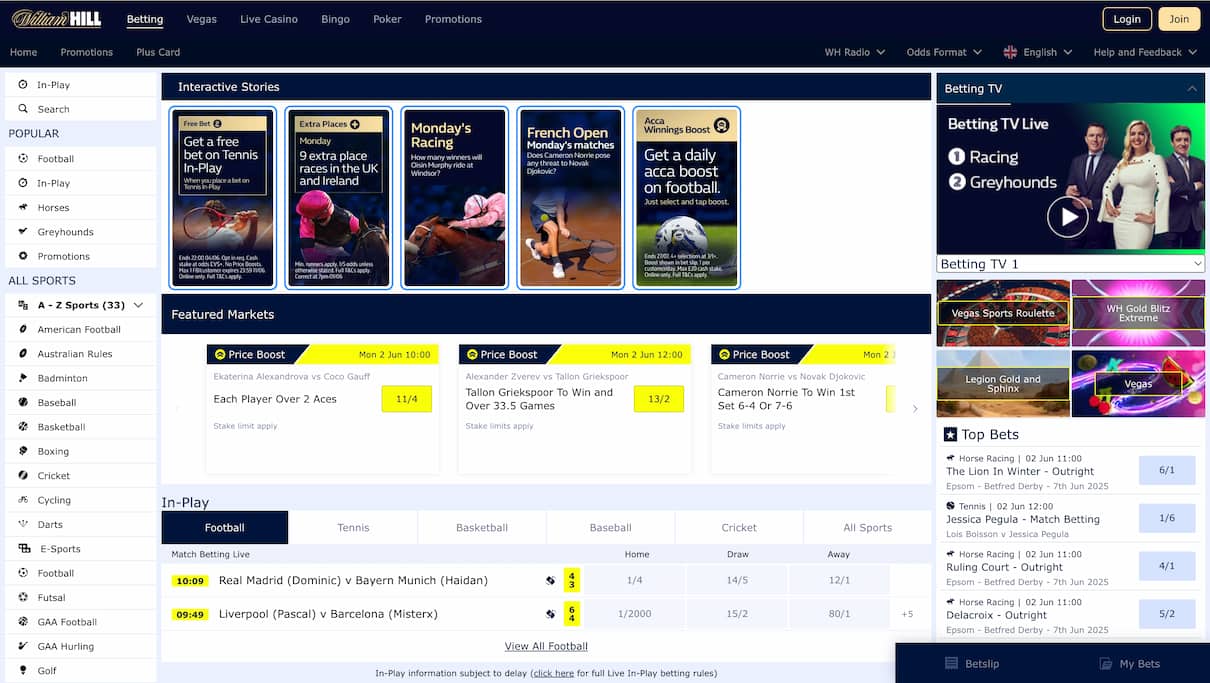Open the Odds Format dropdown
1210x683 pixels.
tap(944, 52)
